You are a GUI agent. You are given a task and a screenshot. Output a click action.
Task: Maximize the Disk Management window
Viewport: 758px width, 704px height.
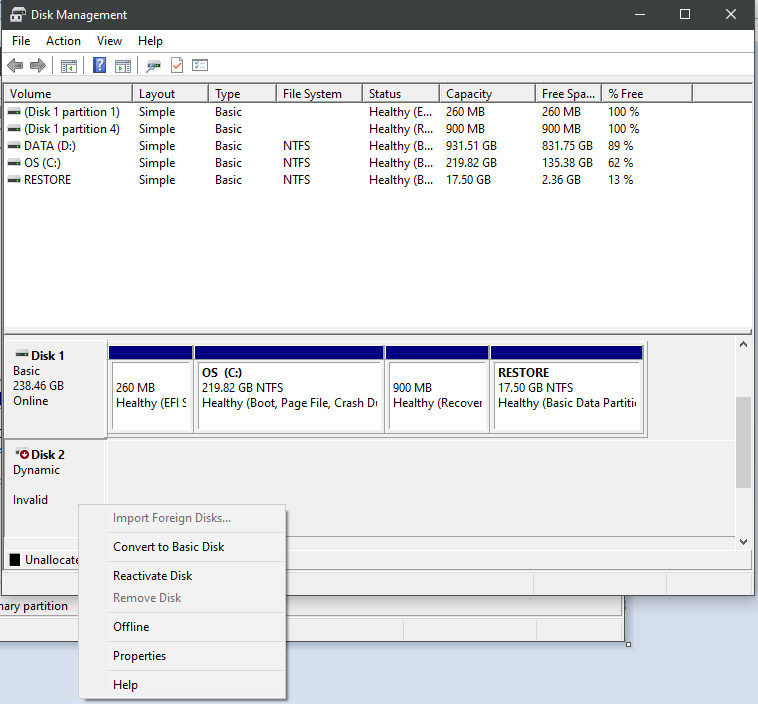click(x=685, y=15)
